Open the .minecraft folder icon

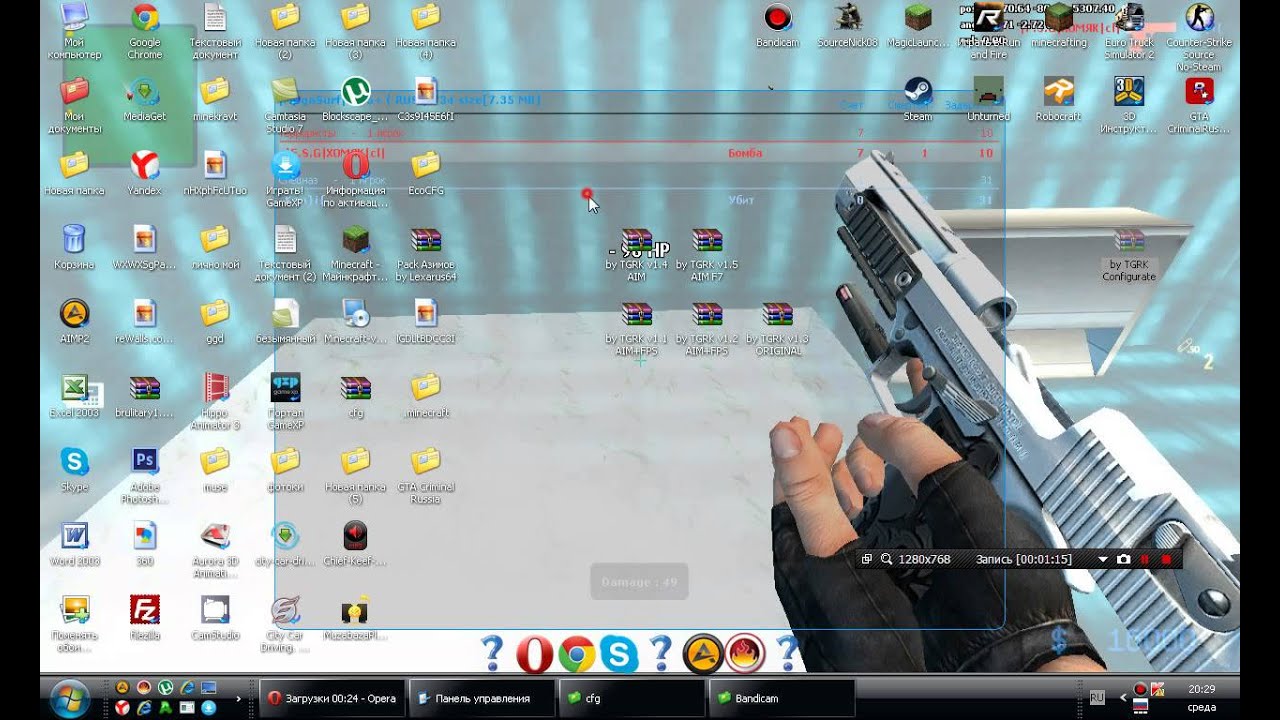426,387
